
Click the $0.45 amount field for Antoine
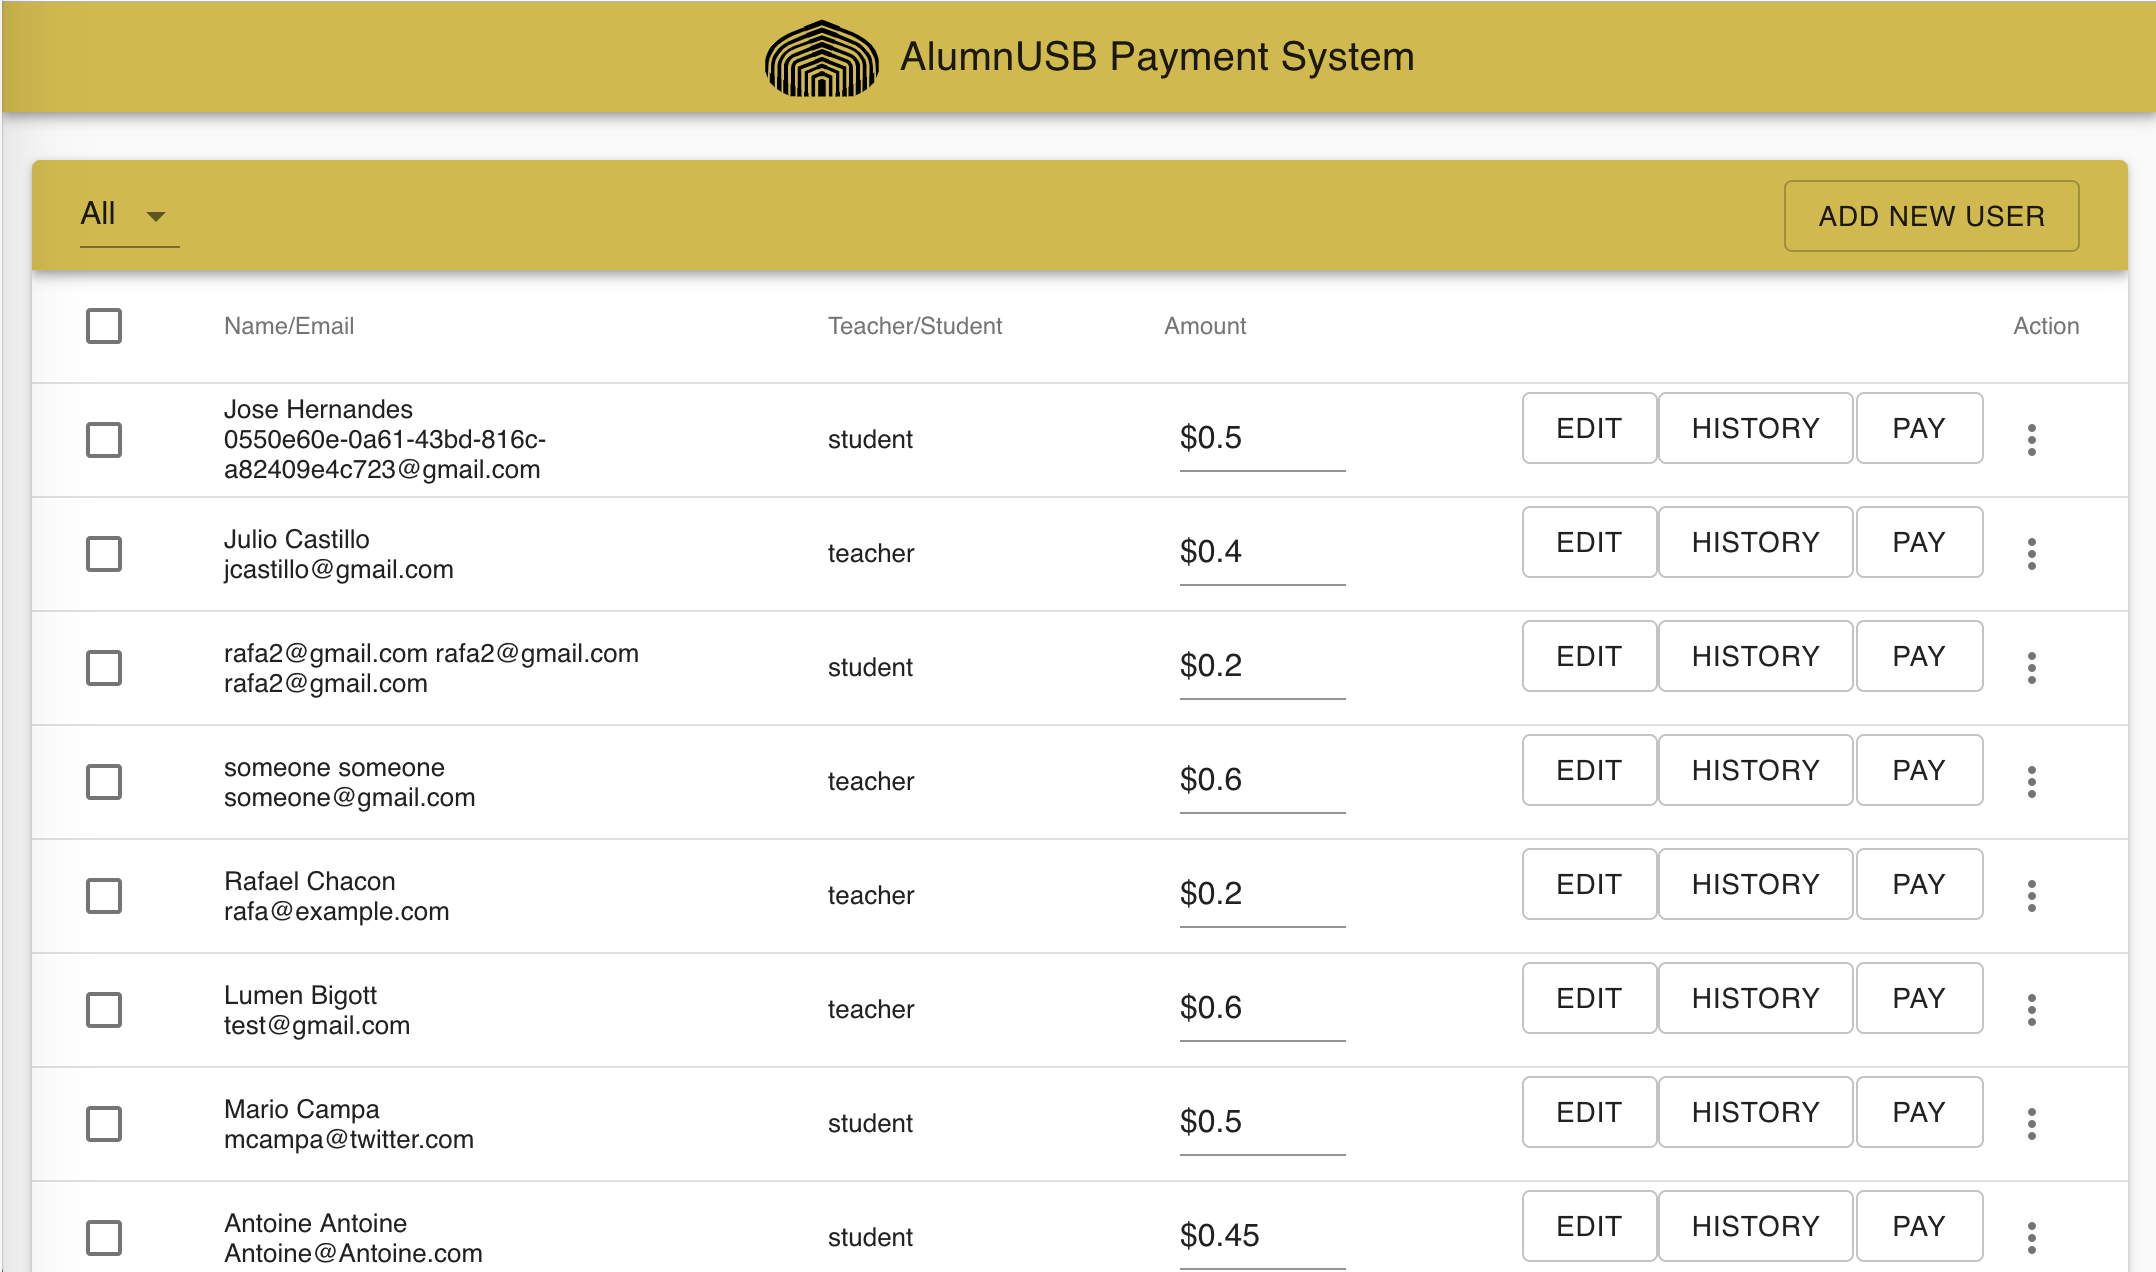[x=1261, y=1236]
